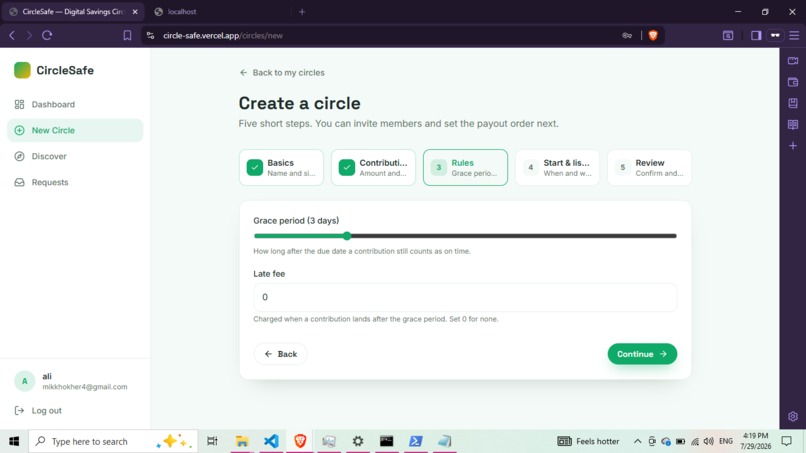Open site settings icon in address bar
Image resolution: width=806 pixels, height=453 pixels.
pyautogui.click(x=150, y=35)
